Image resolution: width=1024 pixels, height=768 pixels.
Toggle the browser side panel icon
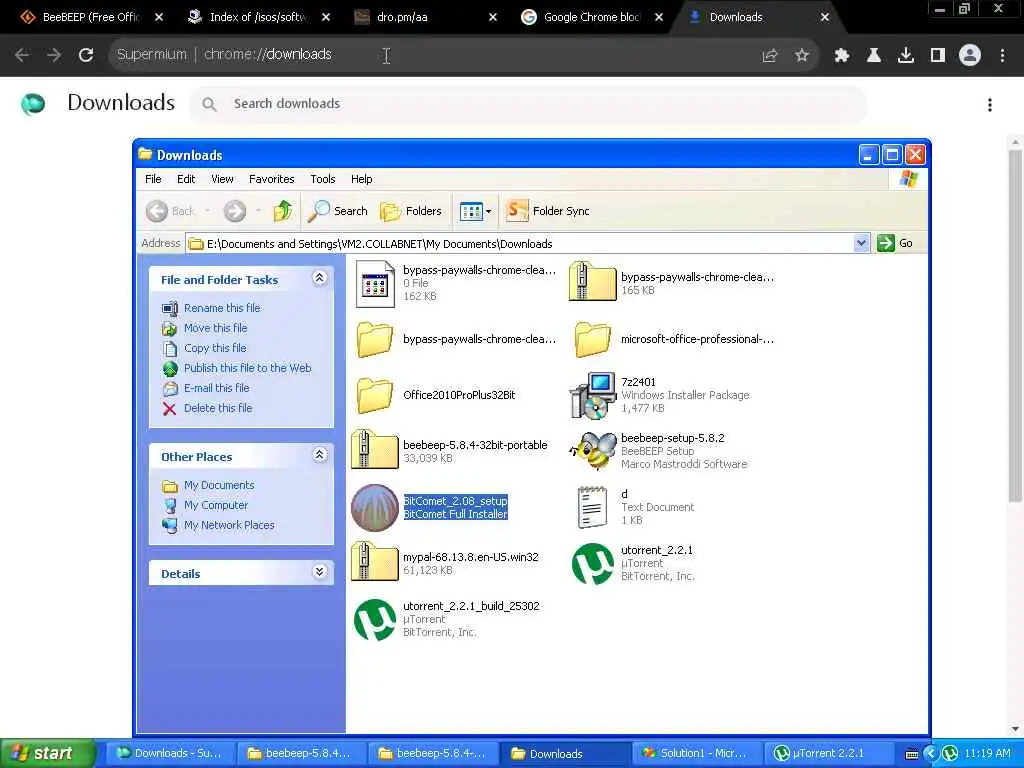pyautogui.click(x=938, y=56)
